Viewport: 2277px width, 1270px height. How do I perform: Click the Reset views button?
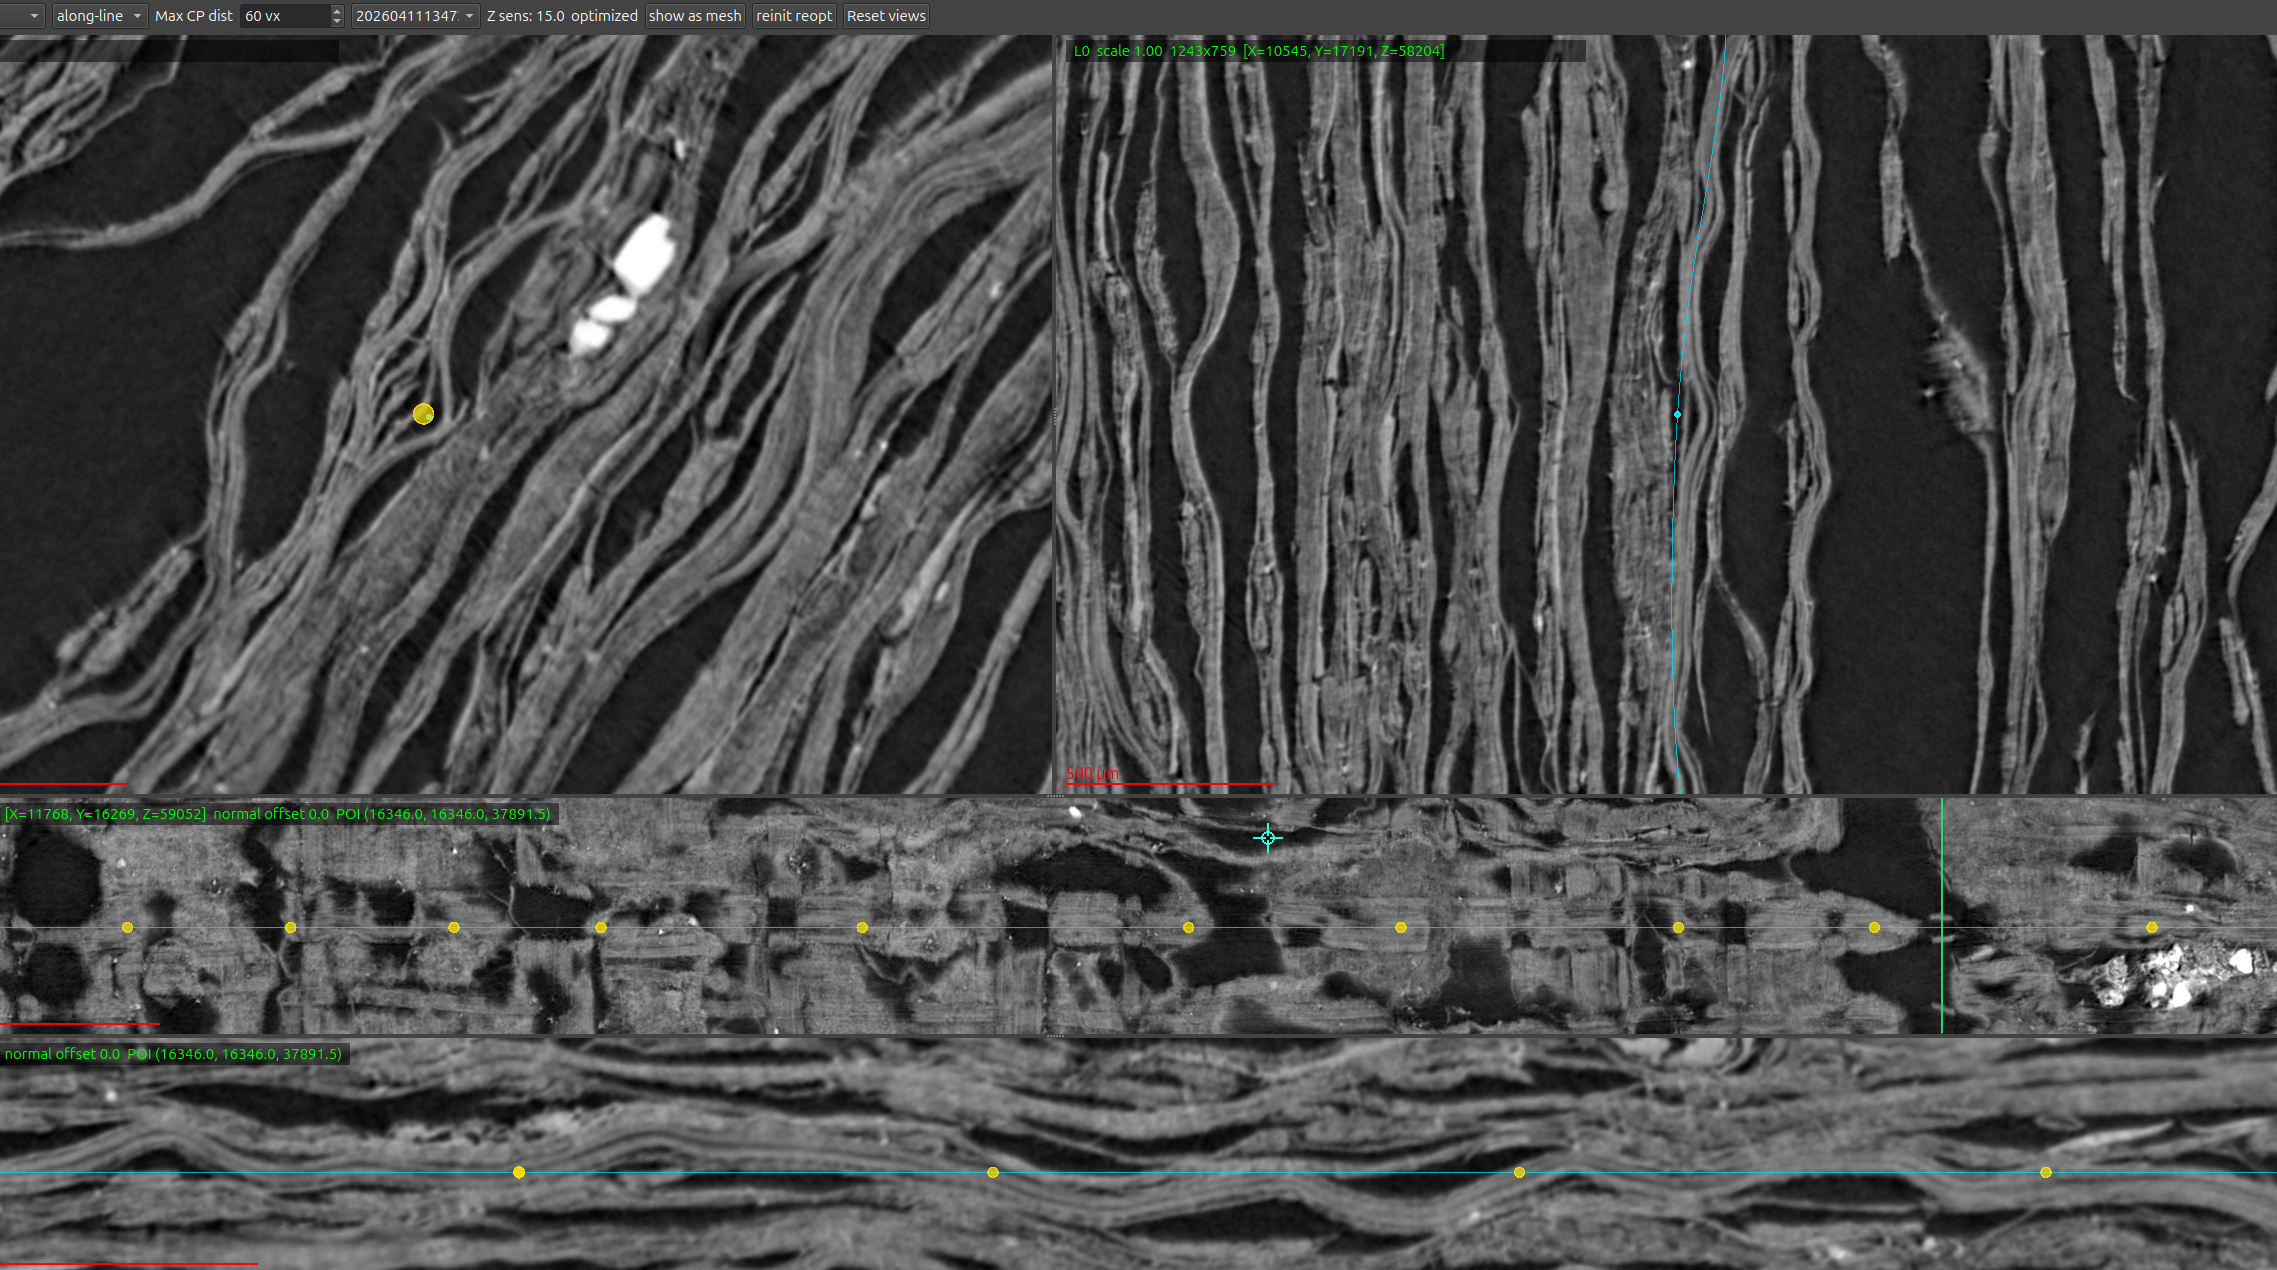tap(886, 16)
